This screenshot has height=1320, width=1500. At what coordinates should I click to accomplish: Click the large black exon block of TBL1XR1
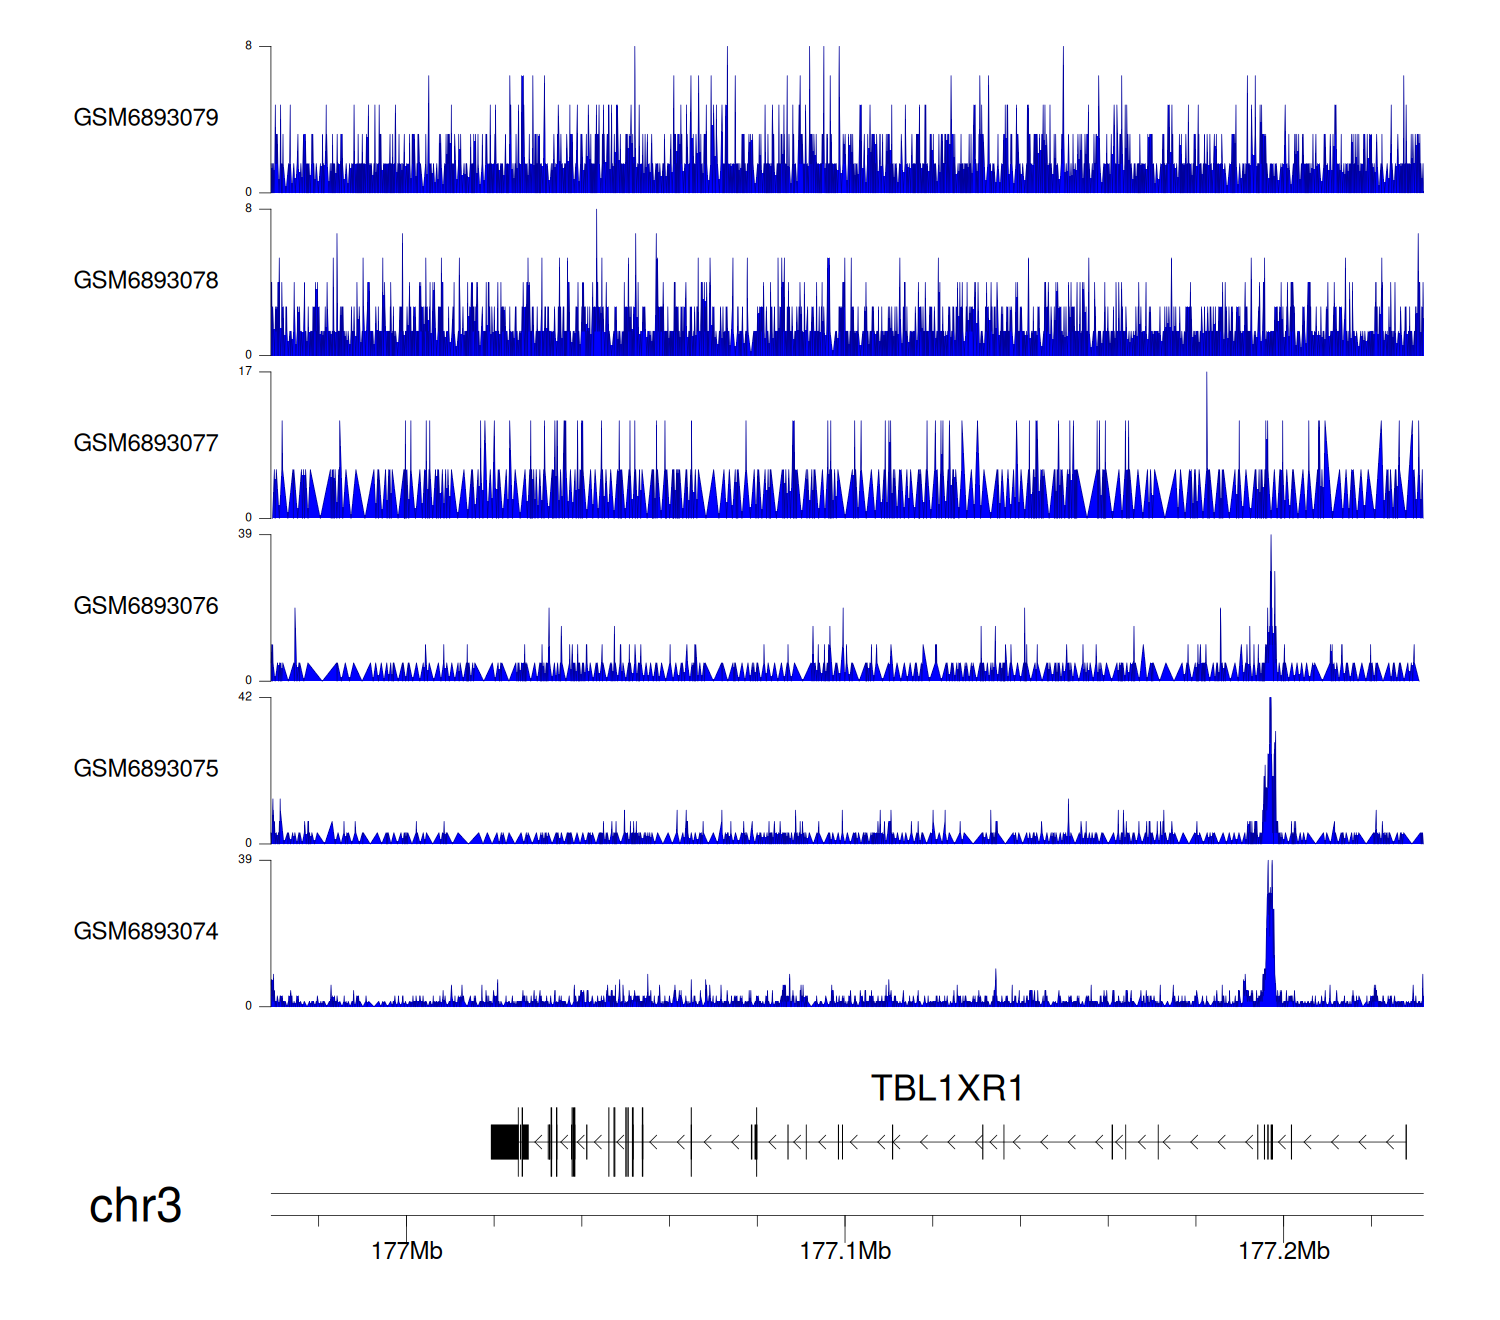[x=507, y=1142]
